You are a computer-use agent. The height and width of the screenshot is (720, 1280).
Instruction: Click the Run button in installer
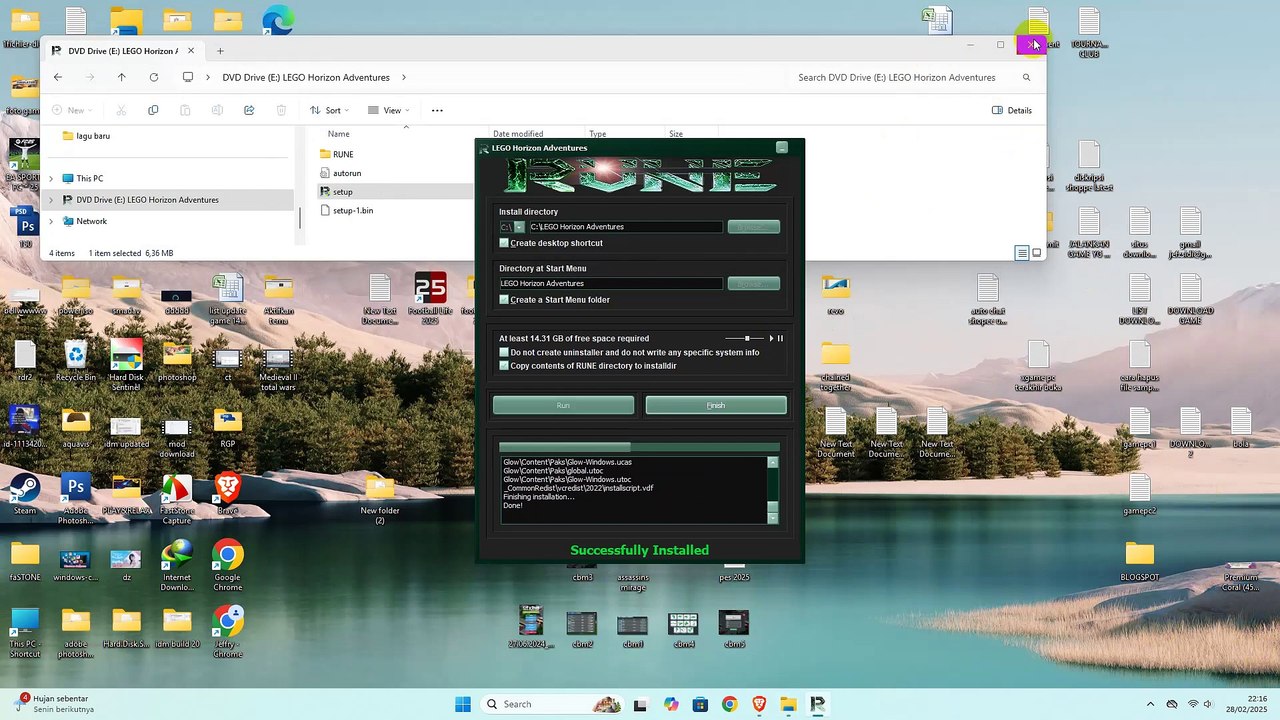563,405
